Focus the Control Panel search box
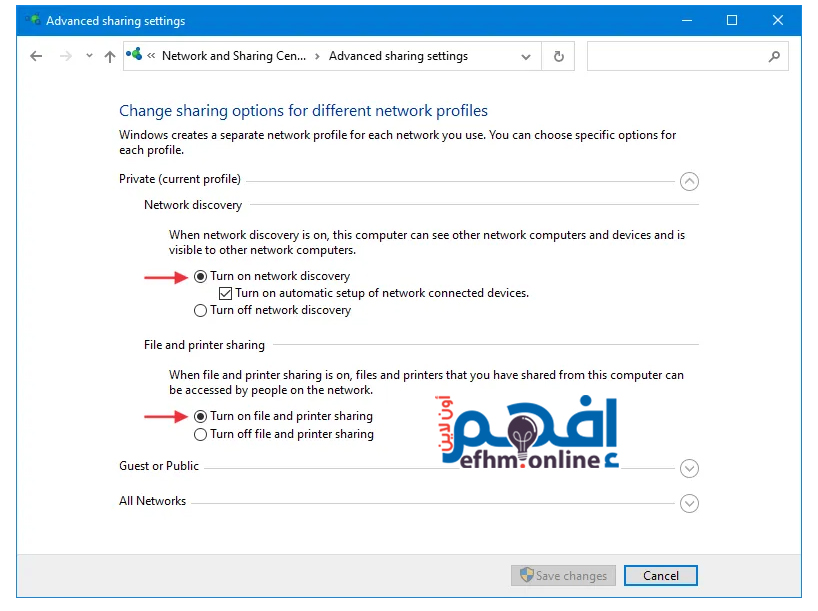This screenshot has height=611, width=818. coord(688,56)
